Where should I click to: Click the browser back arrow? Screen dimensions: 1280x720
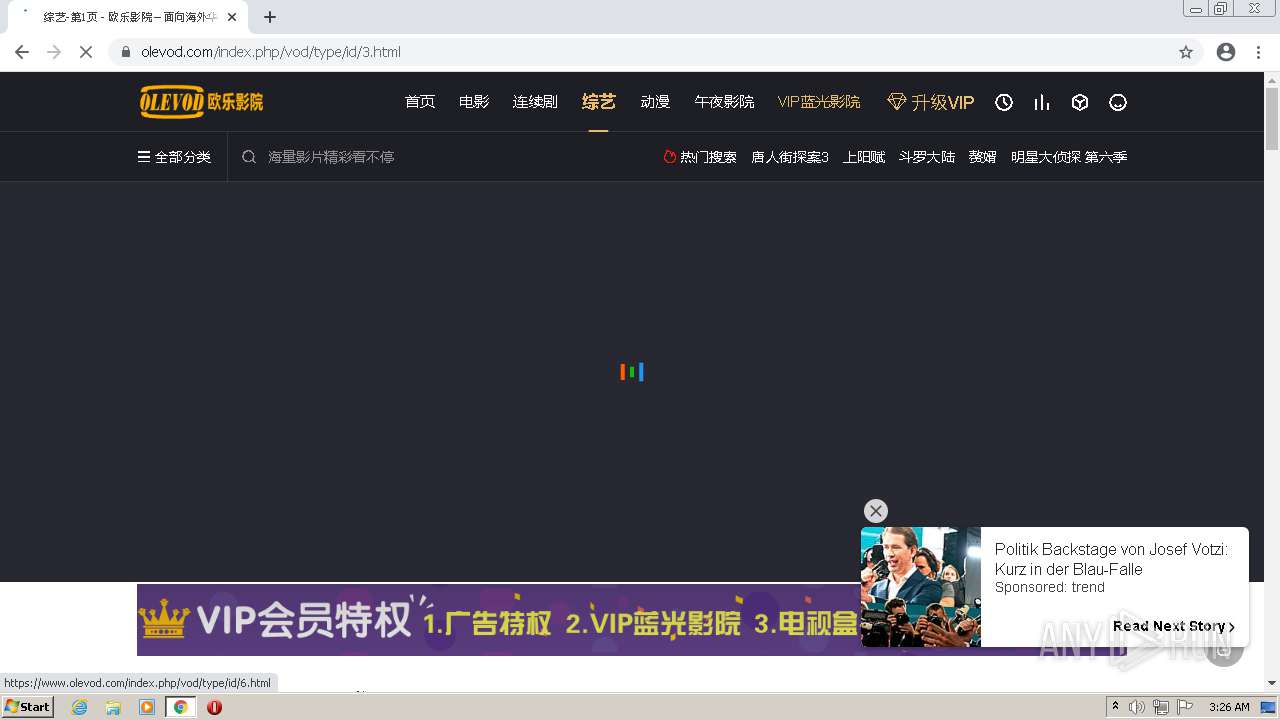tap(22, 52)
